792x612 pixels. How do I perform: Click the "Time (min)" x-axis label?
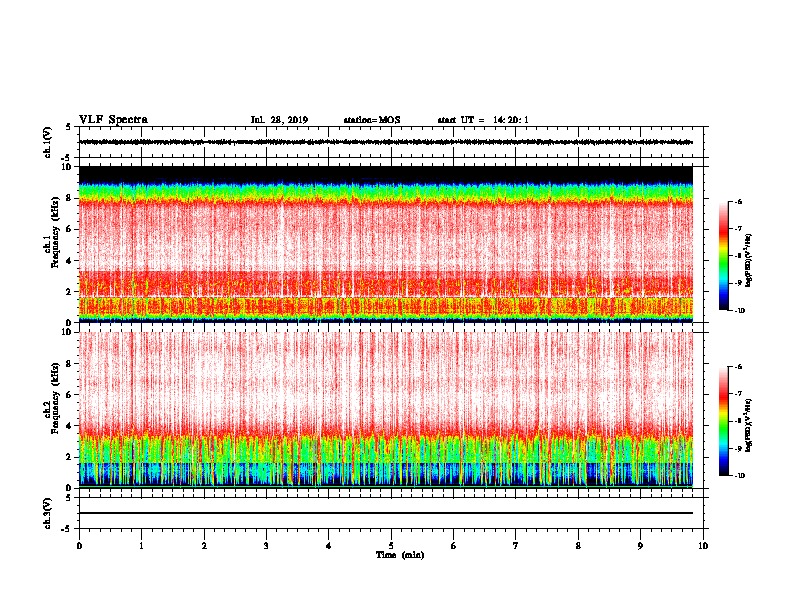(400, 555)
